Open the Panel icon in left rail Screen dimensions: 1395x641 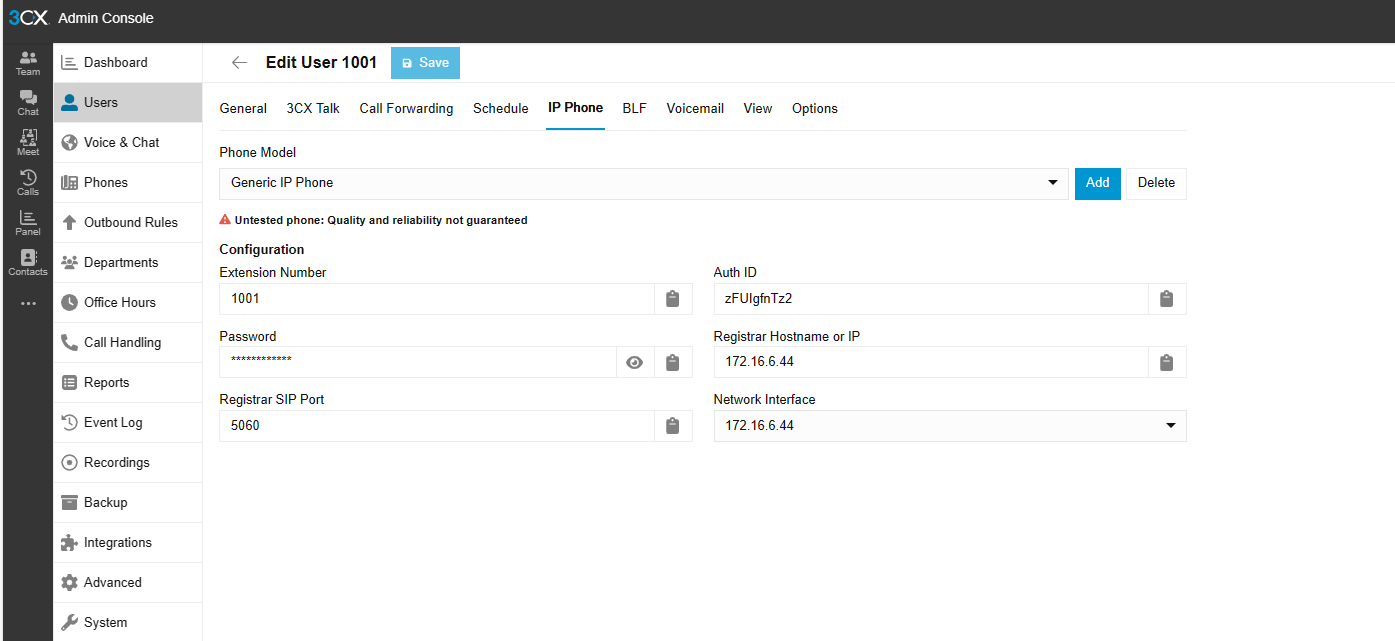pyautogui.click(x=28, y=223)
